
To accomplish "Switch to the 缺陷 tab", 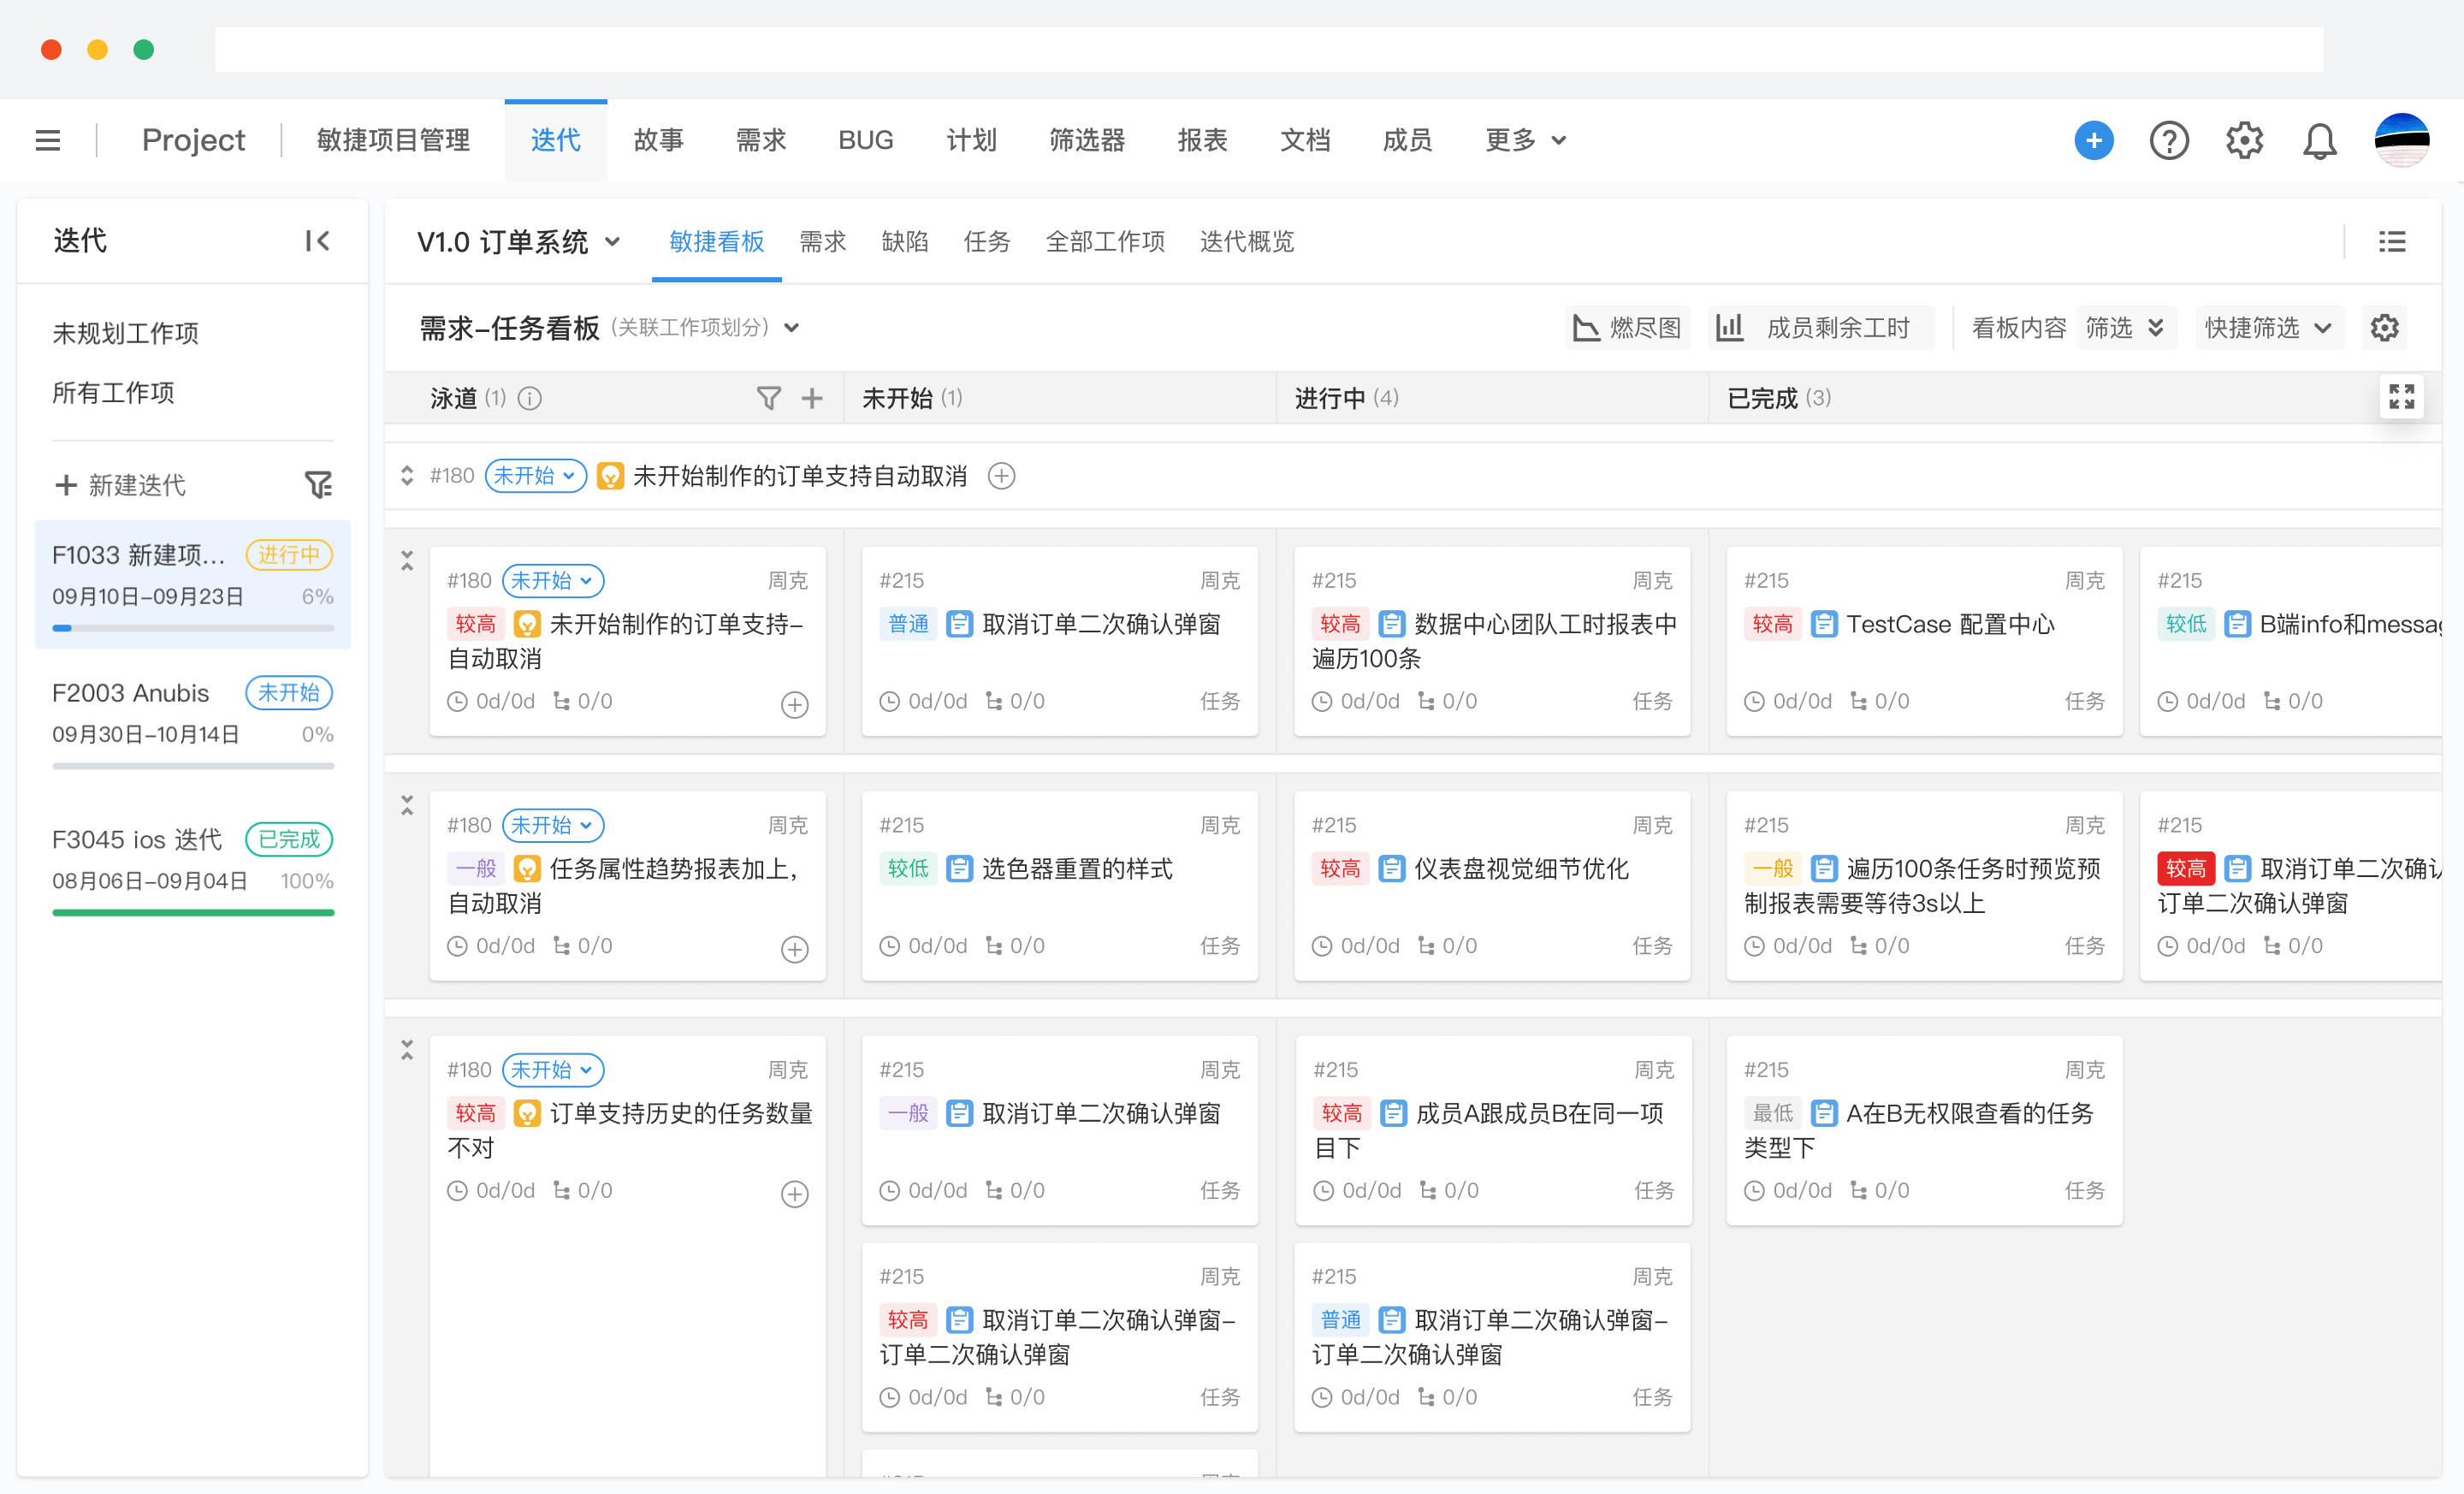I will click(x=905, y=241).
